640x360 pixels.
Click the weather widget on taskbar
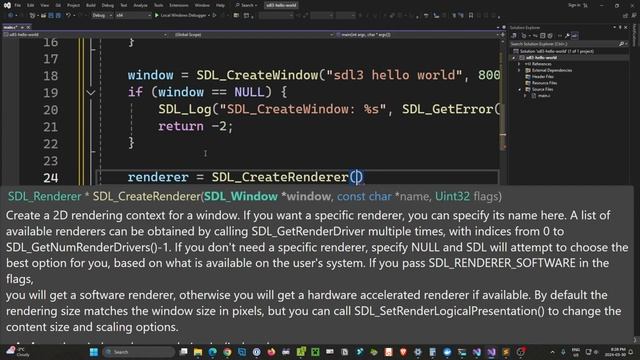(x=18, y=352)
